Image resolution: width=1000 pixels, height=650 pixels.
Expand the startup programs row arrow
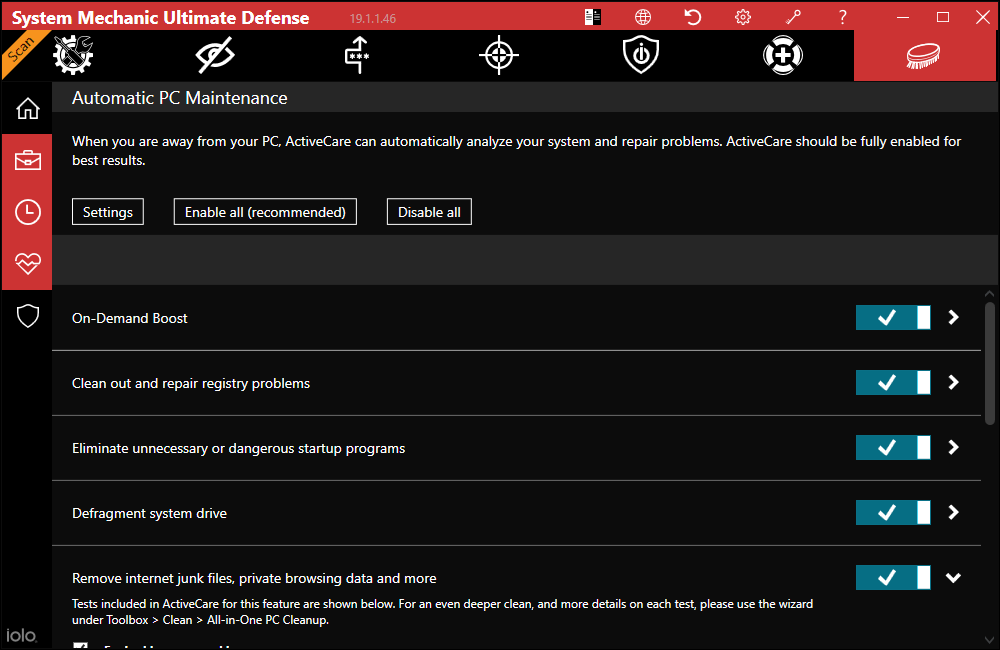point(953,448)
